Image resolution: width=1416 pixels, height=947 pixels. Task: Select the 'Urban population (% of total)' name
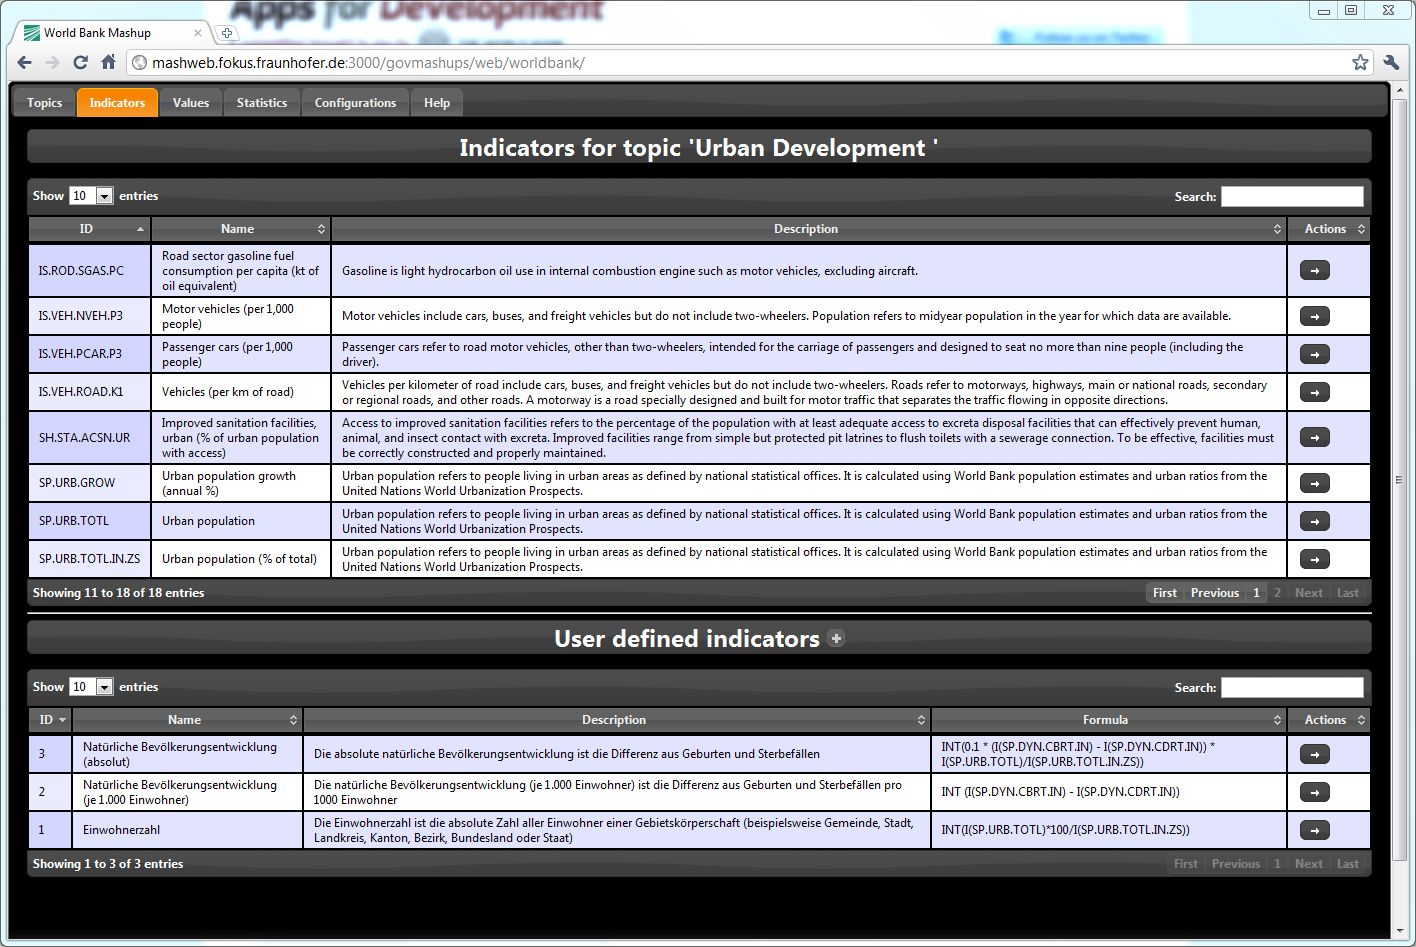(239, 559)
